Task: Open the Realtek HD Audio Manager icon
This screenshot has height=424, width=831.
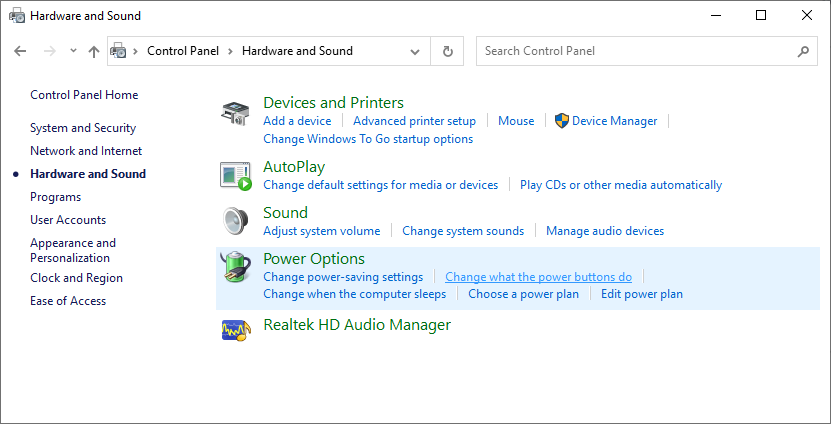Action: pyautogui.click(x=235, y=328)
